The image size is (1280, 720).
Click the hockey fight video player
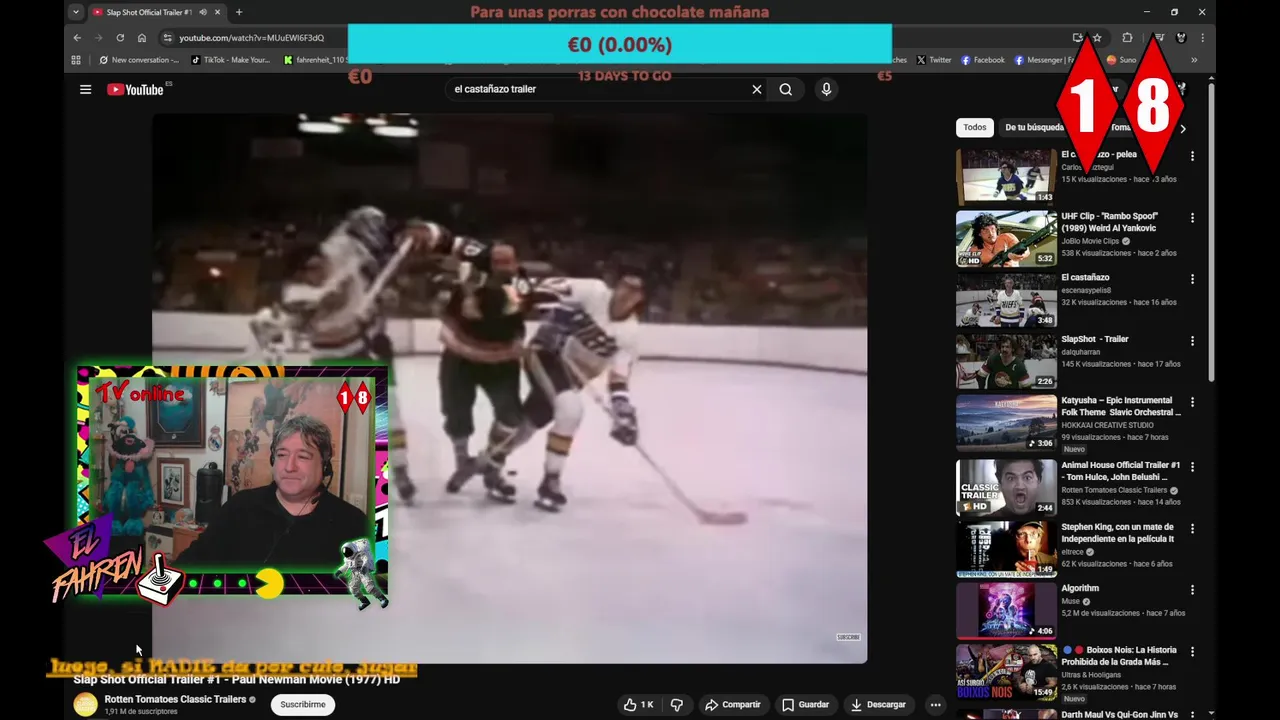pyautogui.click(x=509, y=388)
